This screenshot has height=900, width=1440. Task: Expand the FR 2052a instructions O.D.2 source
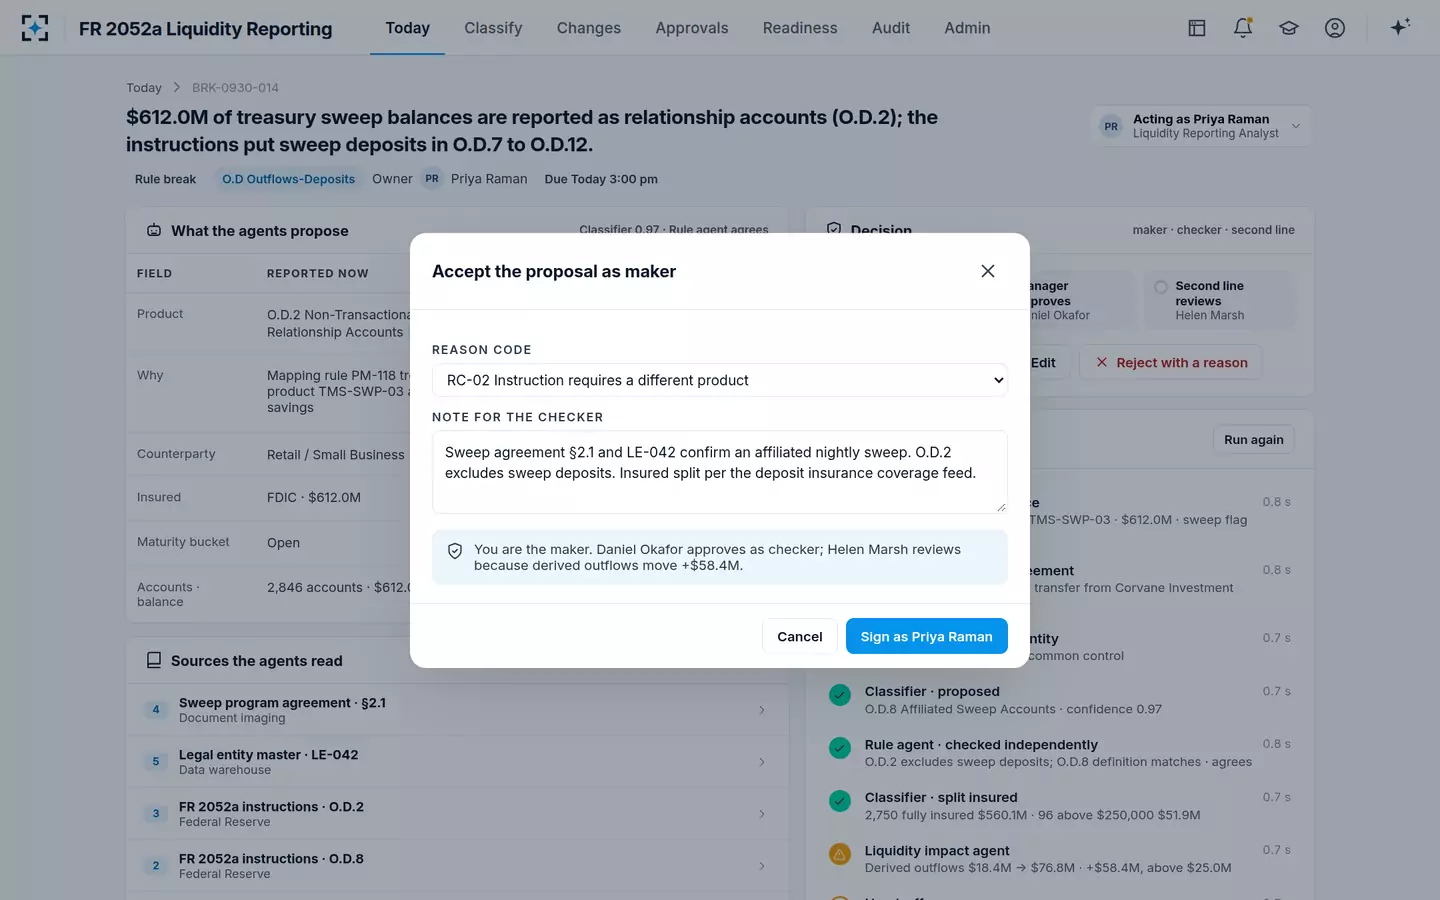(x=457, y=814)
